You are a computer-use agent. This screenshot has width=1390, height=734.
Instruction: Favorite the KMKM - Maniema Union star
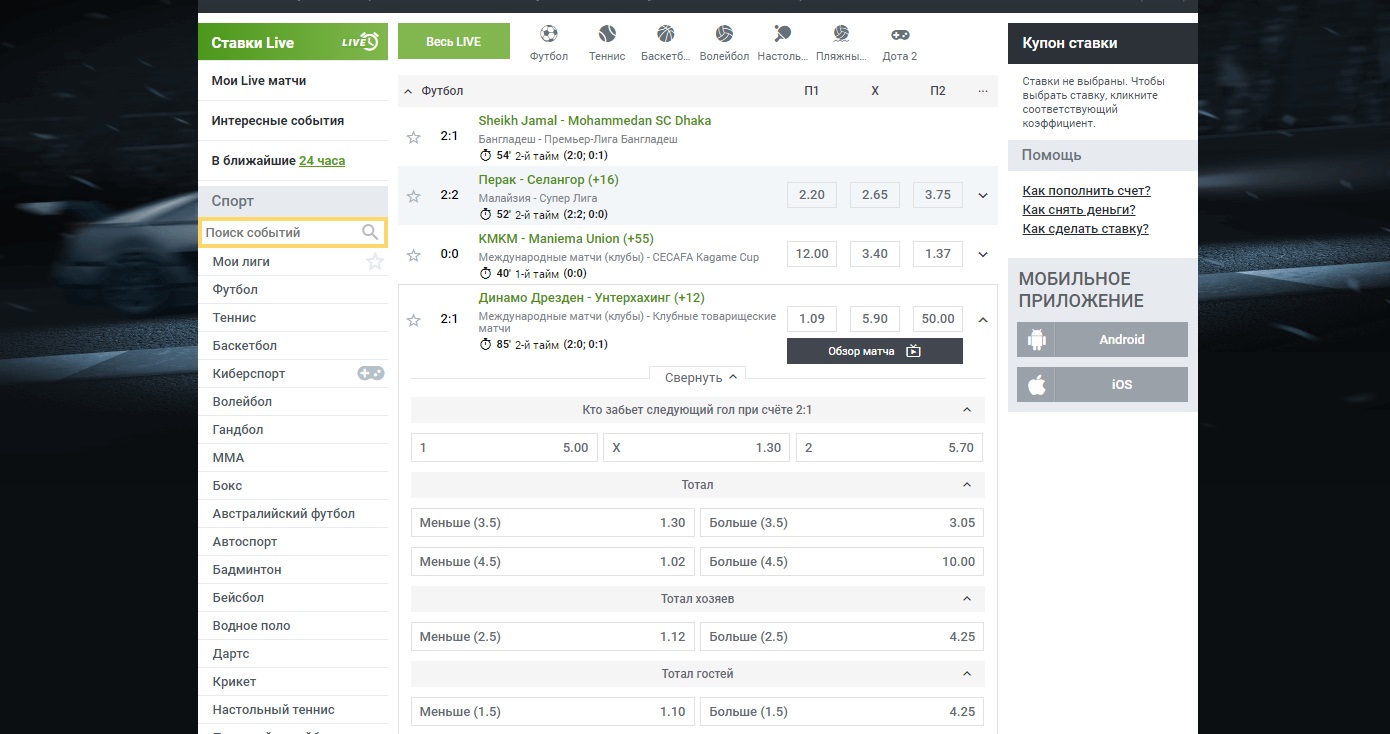tap(413, 255)
